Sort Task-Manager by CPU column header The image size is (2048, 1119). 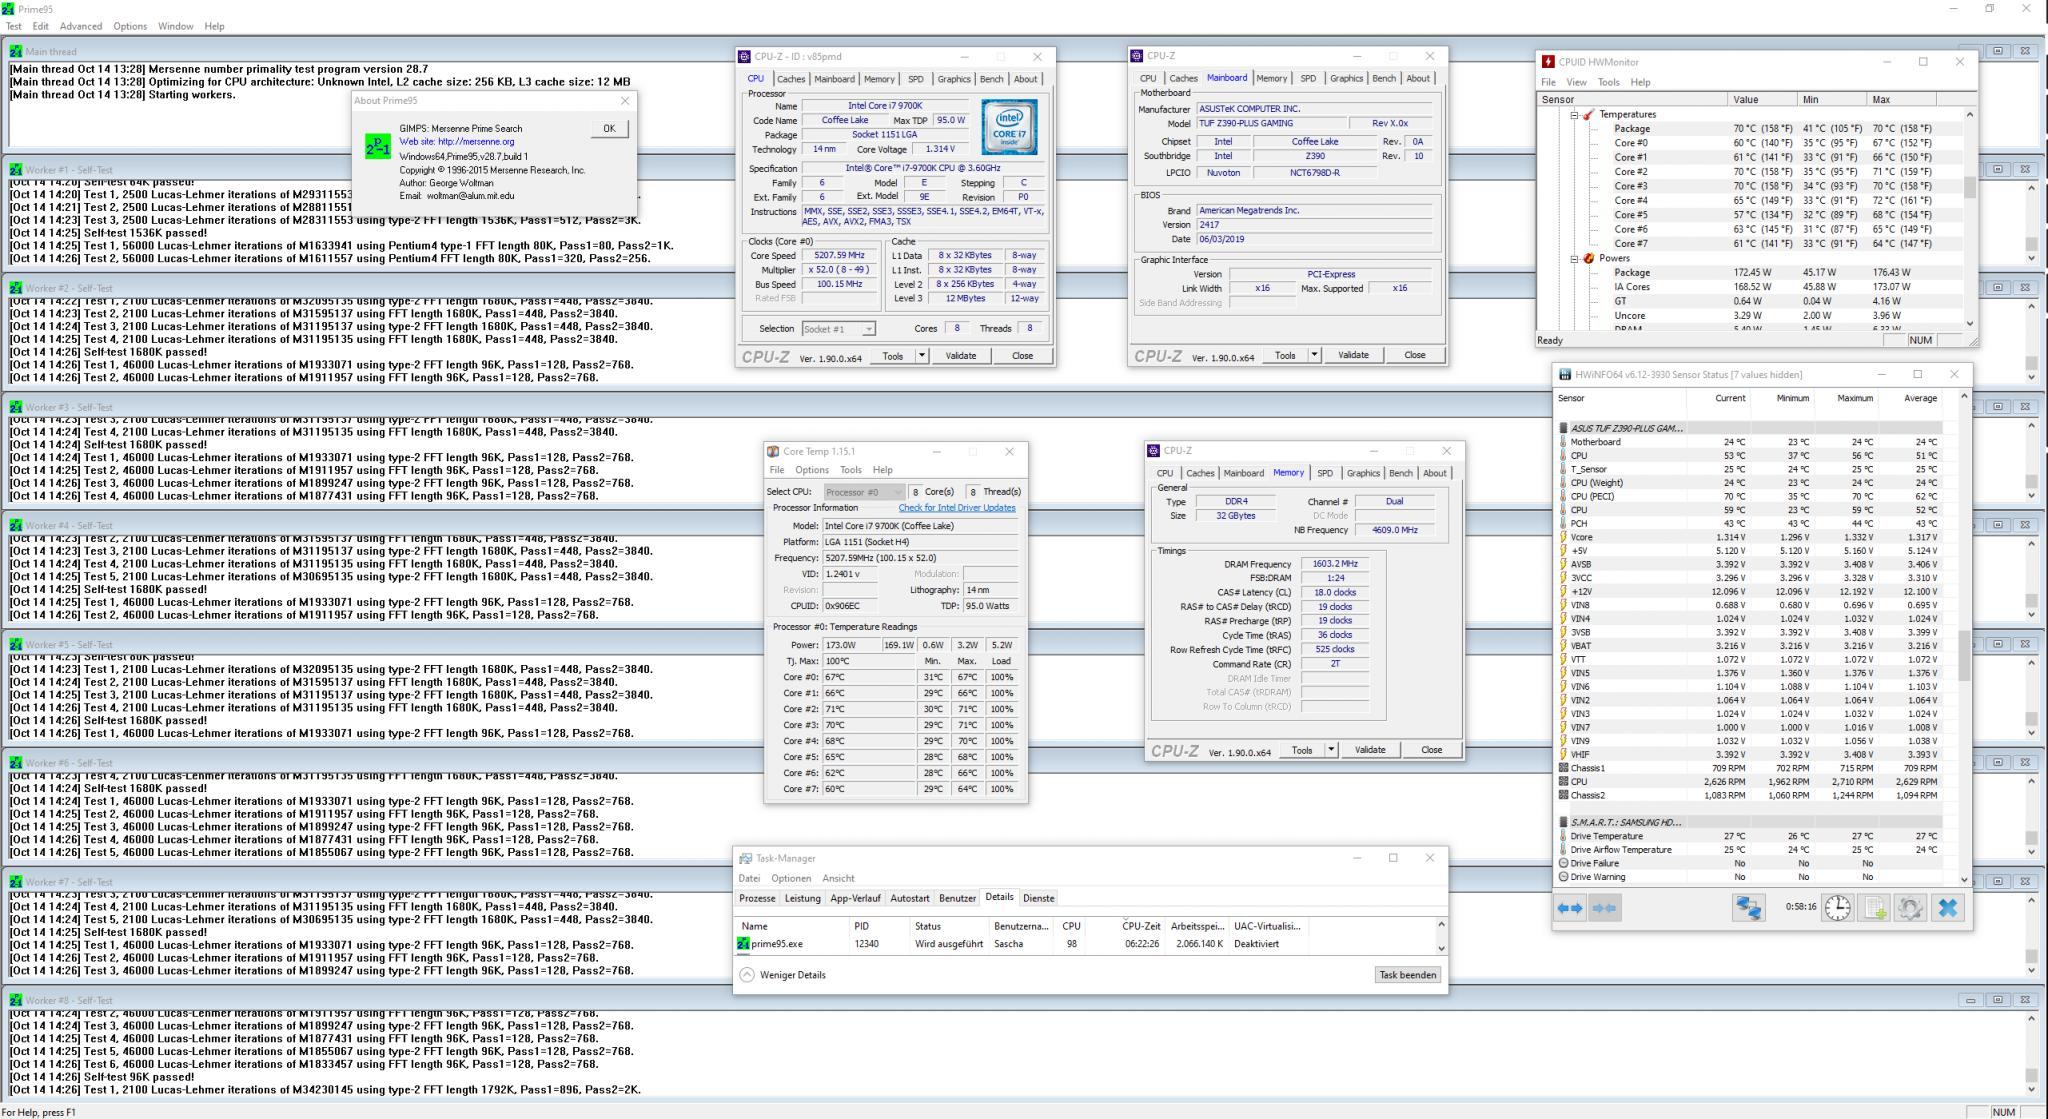click(1071, 926)
